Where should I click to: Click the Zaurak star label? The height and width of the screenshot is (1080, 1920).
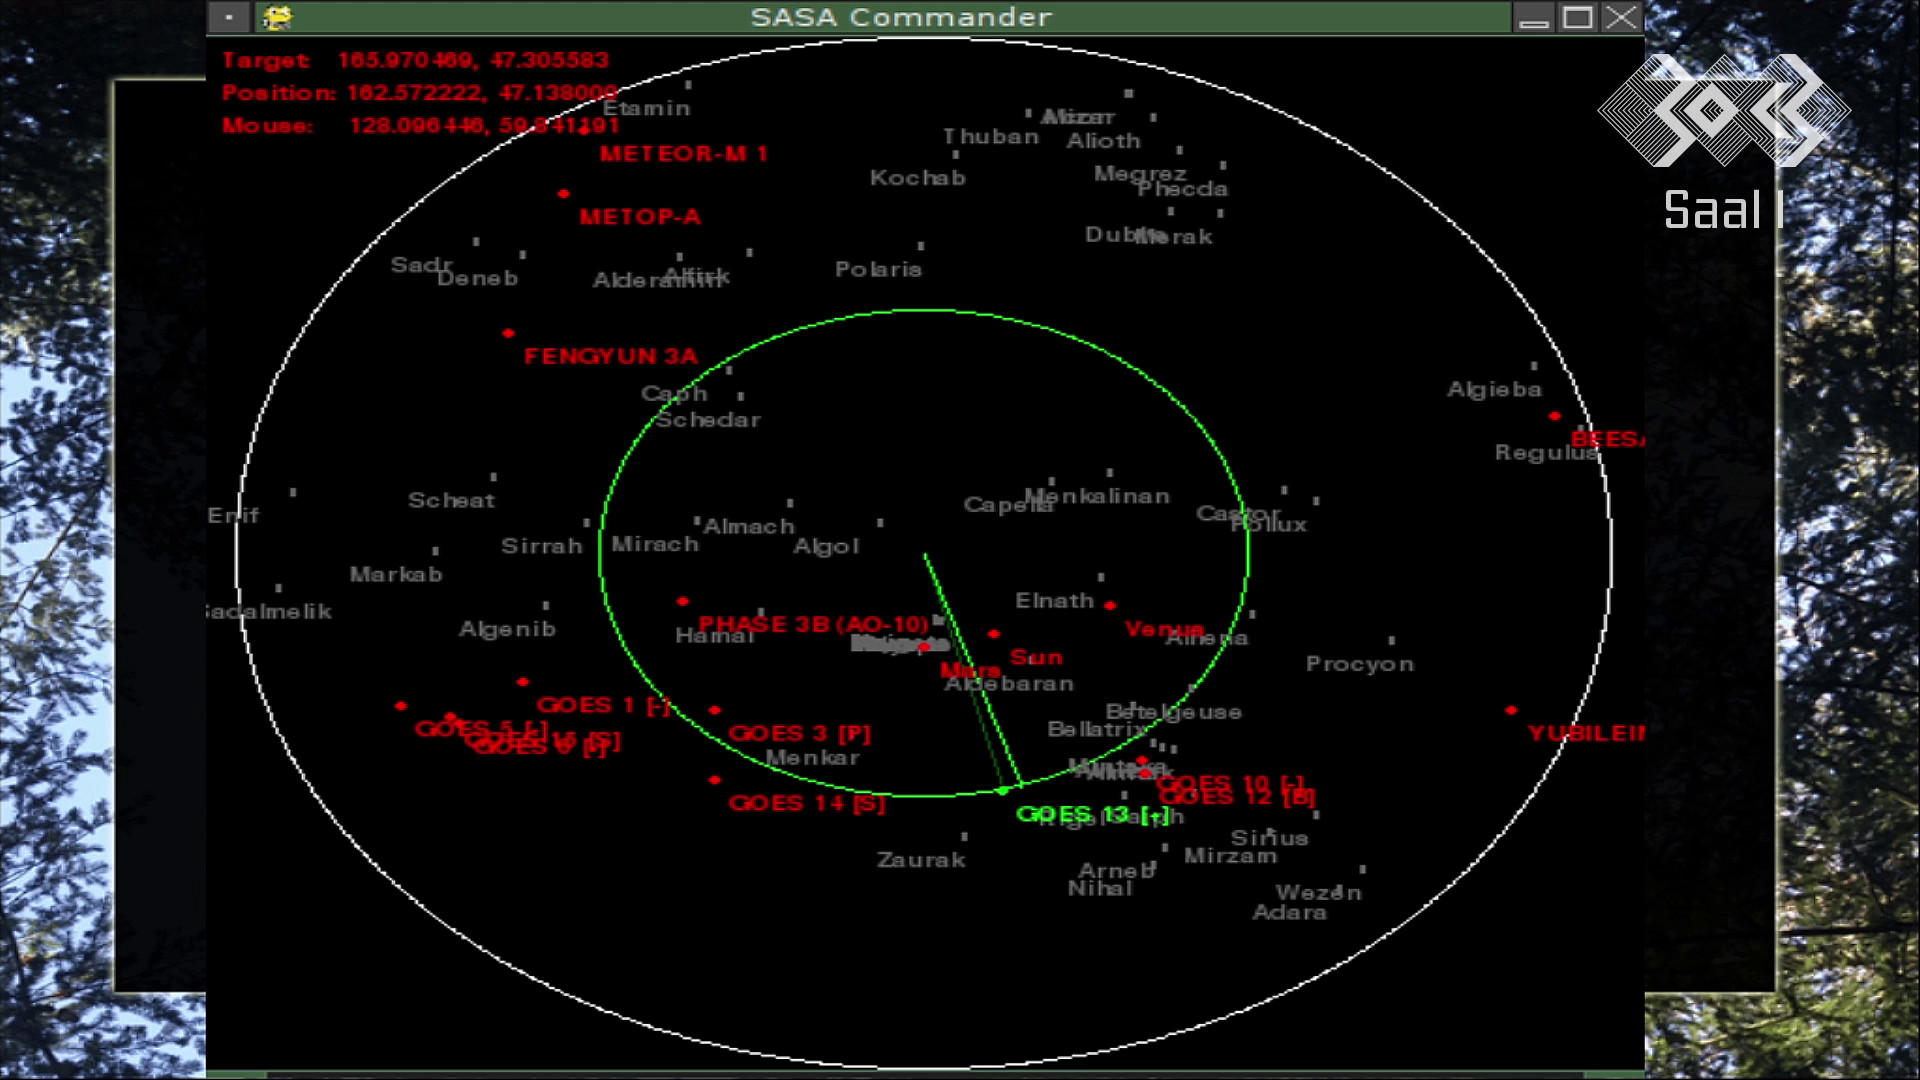pos(921,860)
